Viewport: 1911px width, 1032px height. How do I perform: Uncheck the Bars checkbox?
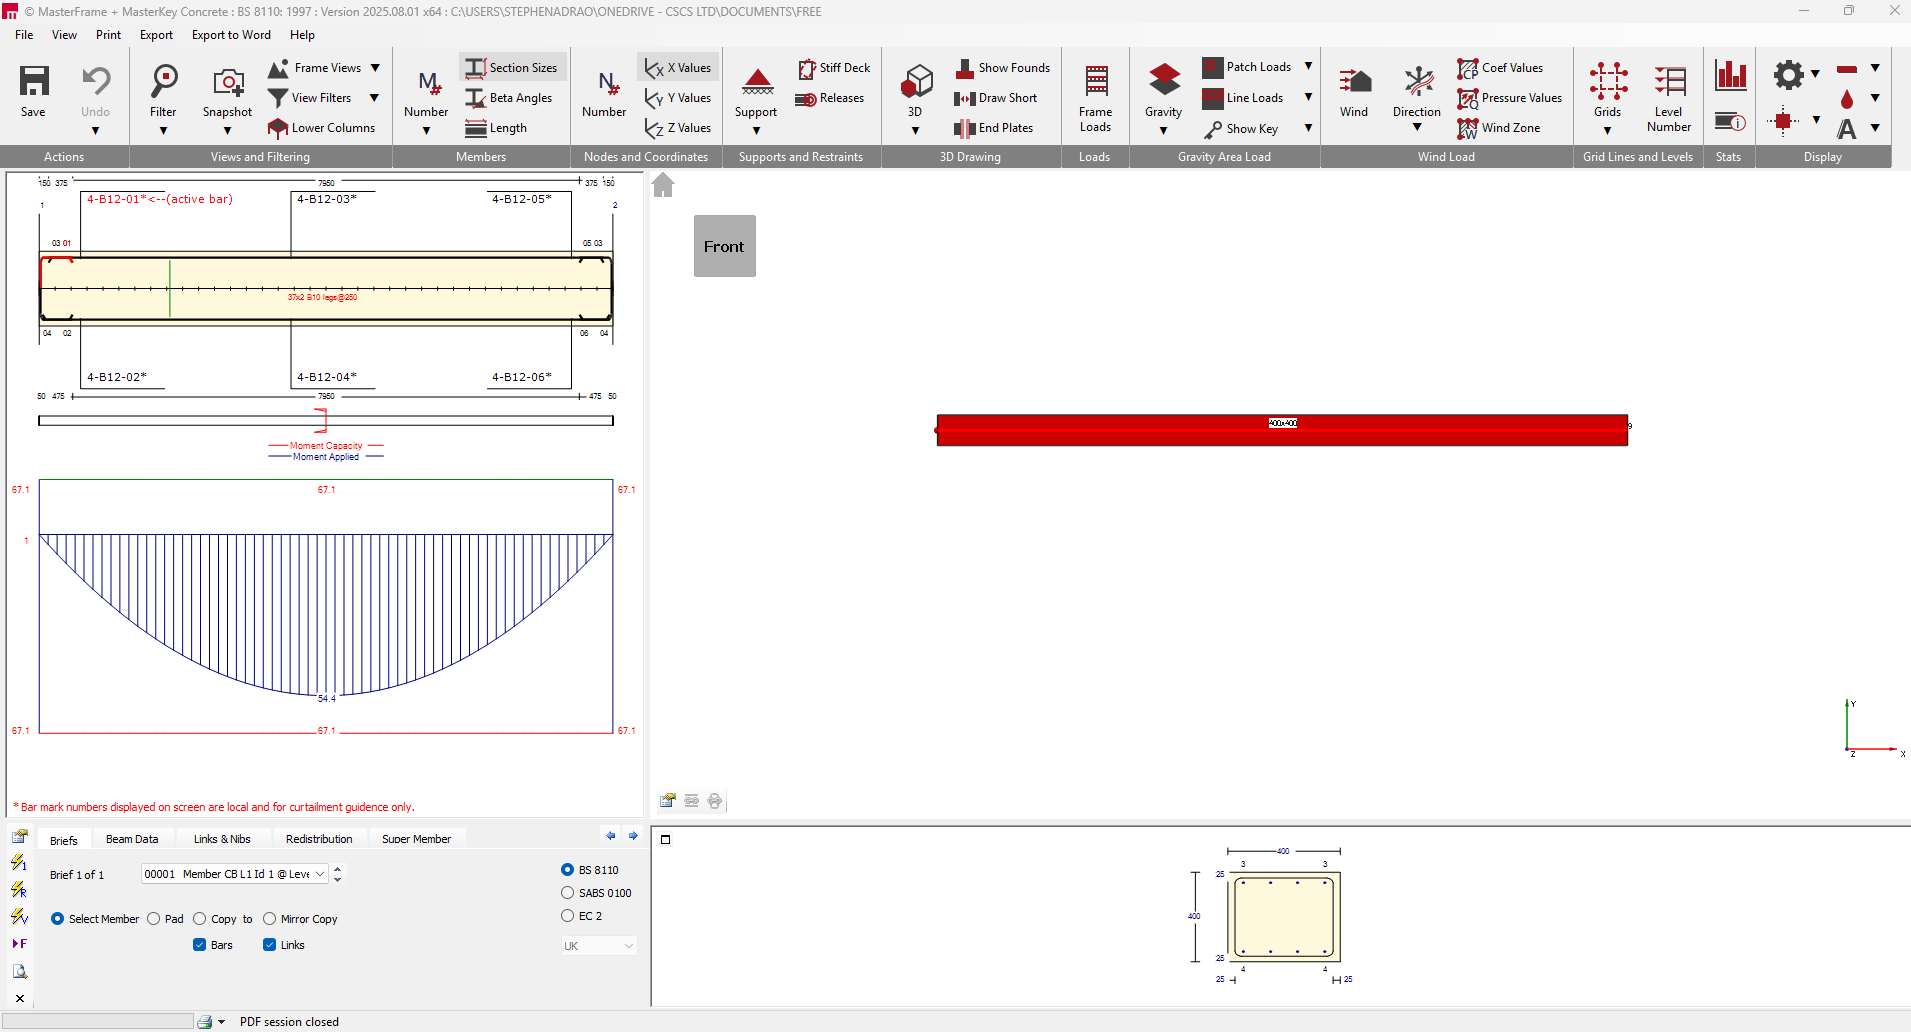199,945
